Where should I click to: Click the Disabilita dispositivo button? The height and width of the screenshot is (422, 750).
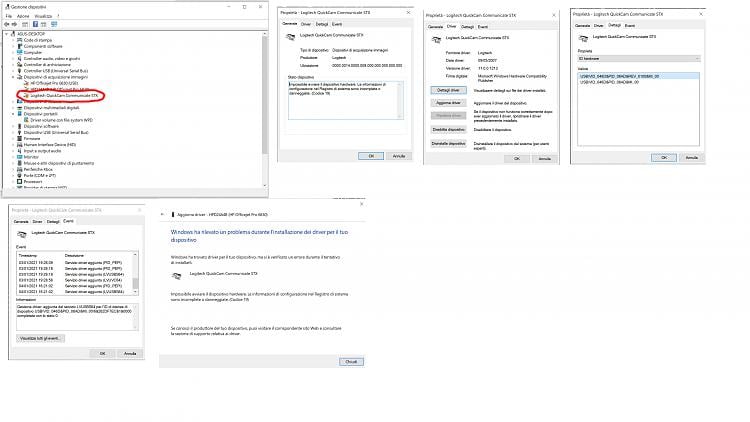448,129
